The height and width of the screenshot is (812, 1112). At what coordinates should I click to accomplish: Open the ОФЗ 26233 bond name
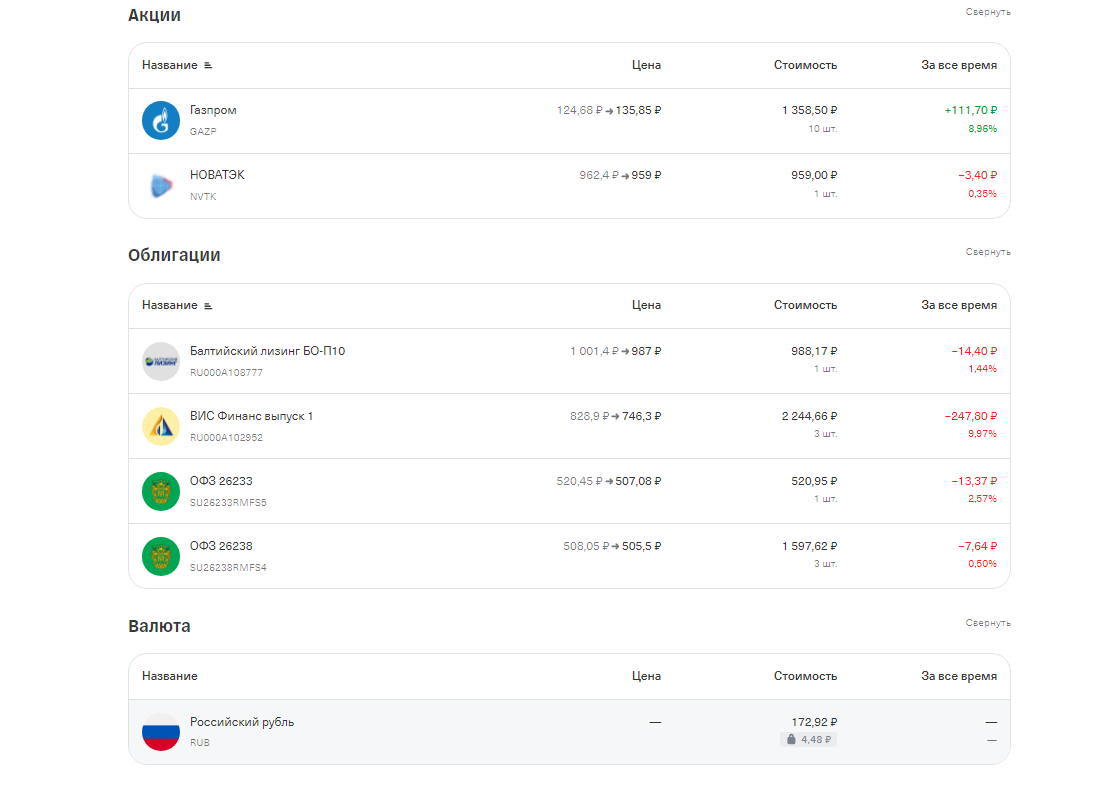click(x=221, y=481)
